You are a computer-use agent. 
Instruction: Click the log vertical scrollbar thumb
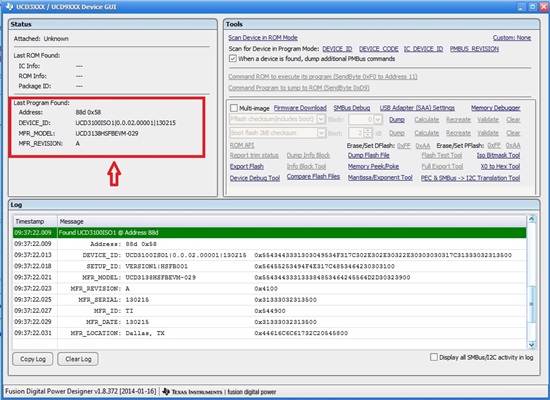531,304
